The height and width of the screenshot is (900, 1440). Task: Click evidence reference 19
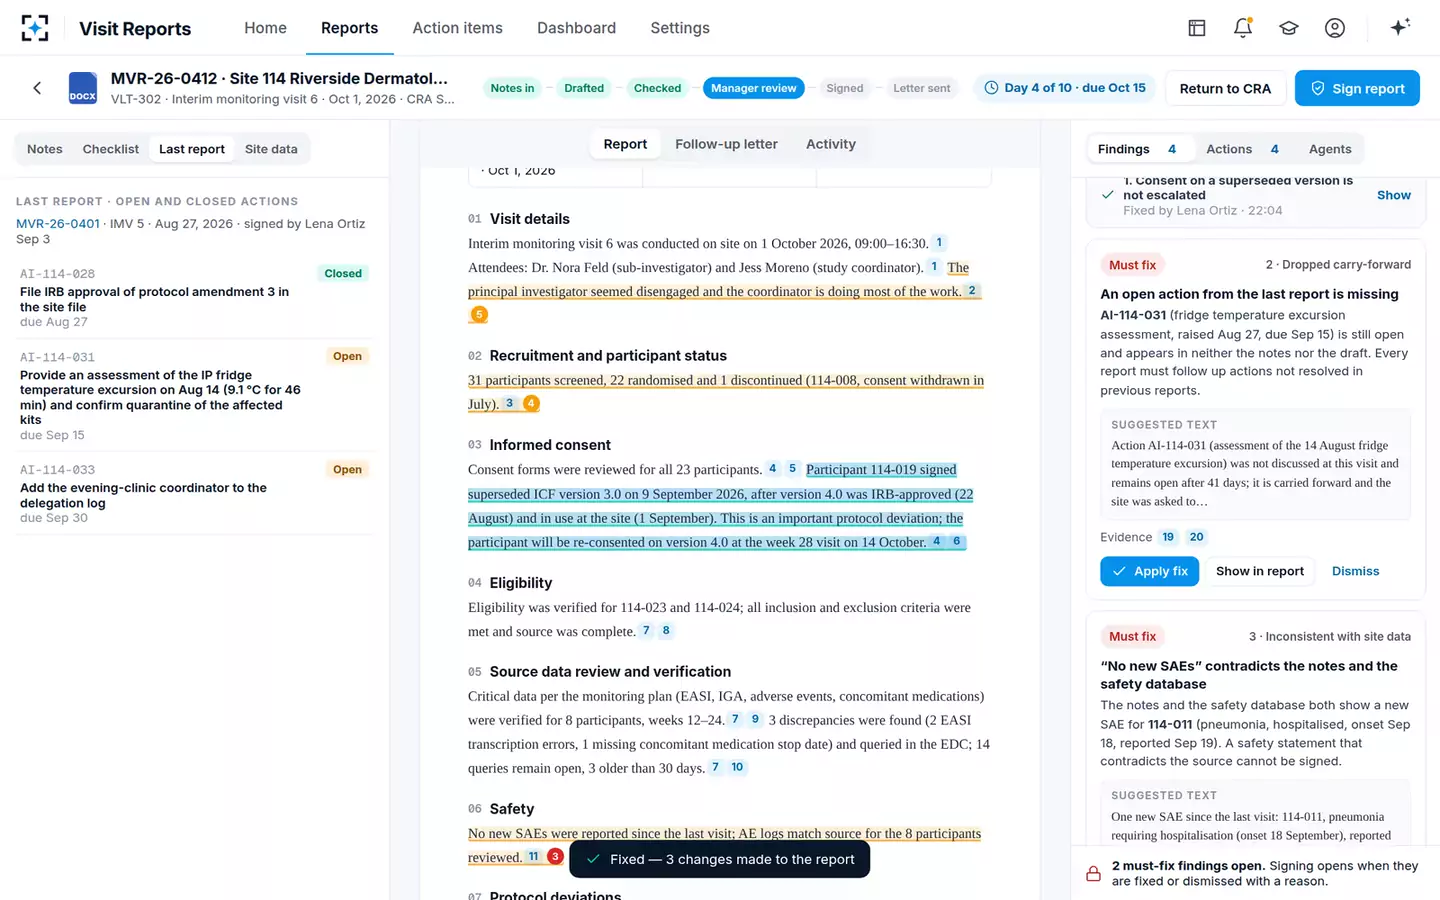tap(1168, 537)
